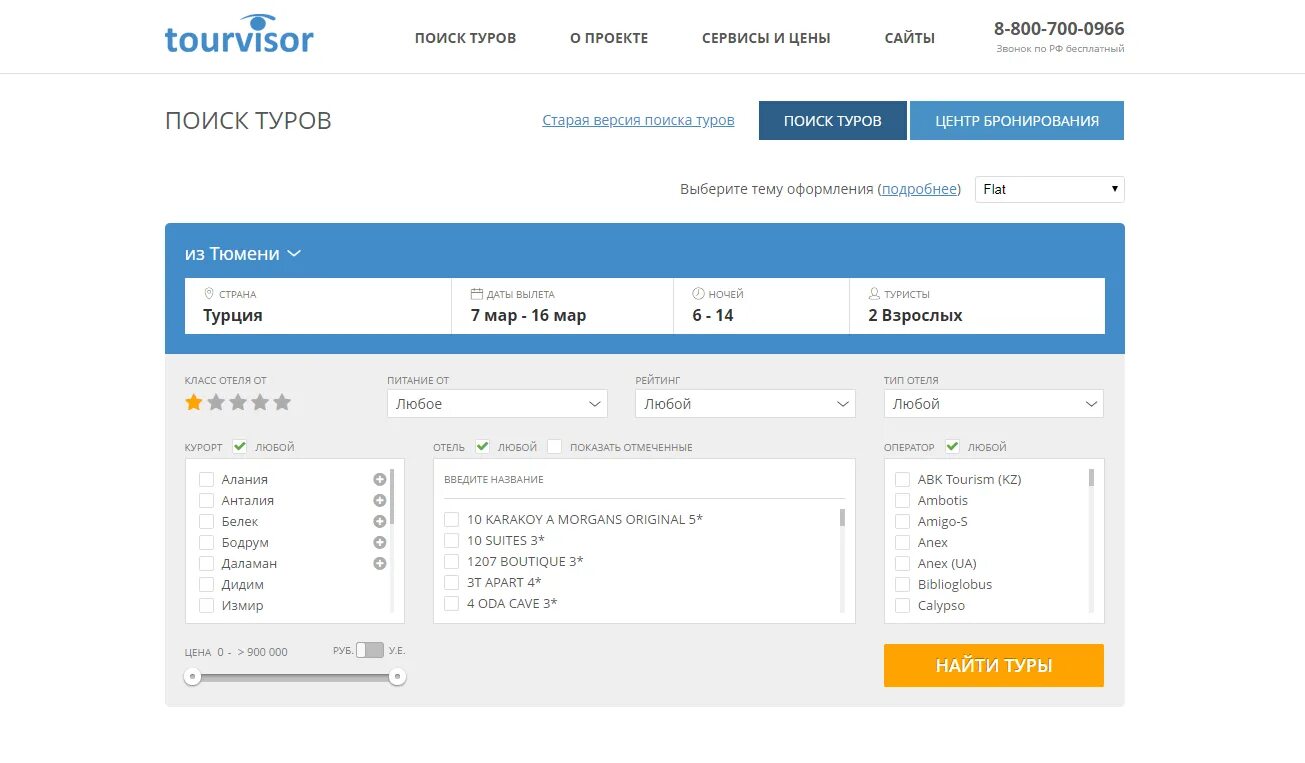
Task: Click the hotel name input field
Action: [644, 480]
